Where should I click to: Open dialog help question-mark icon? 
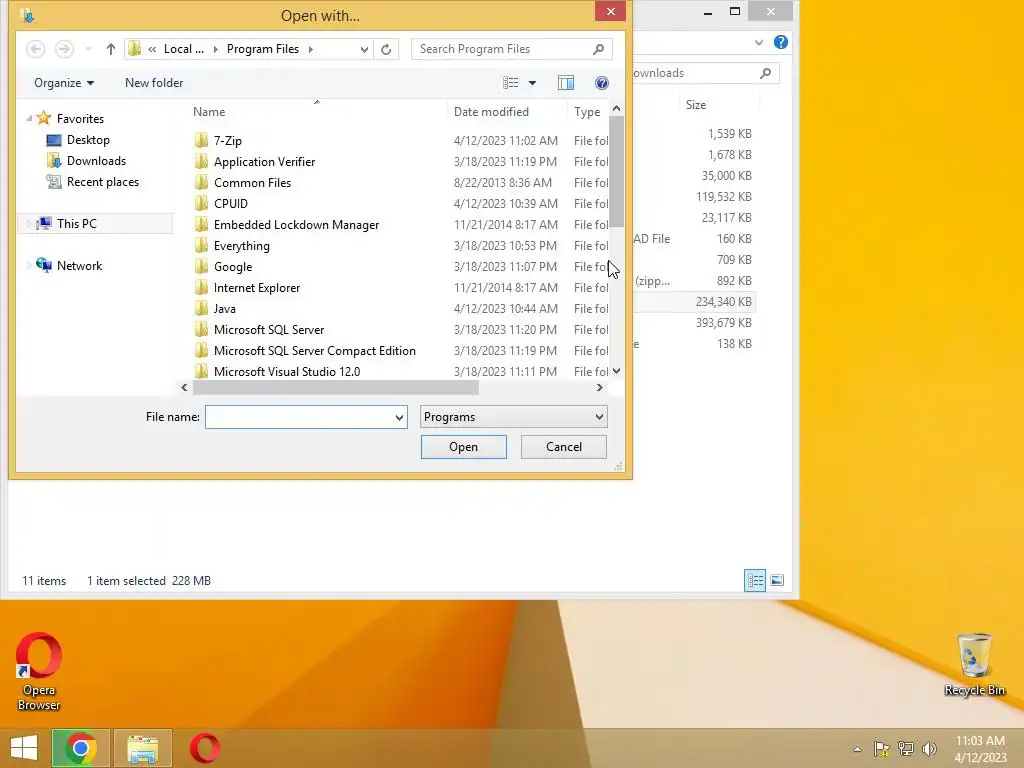click(601, 83)
